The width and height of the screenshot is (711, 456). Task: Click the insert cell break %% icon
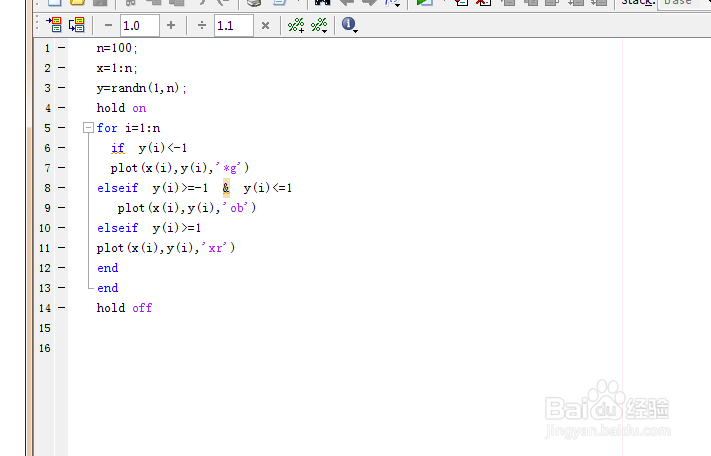pyautogui.click(x=296, y=25)
